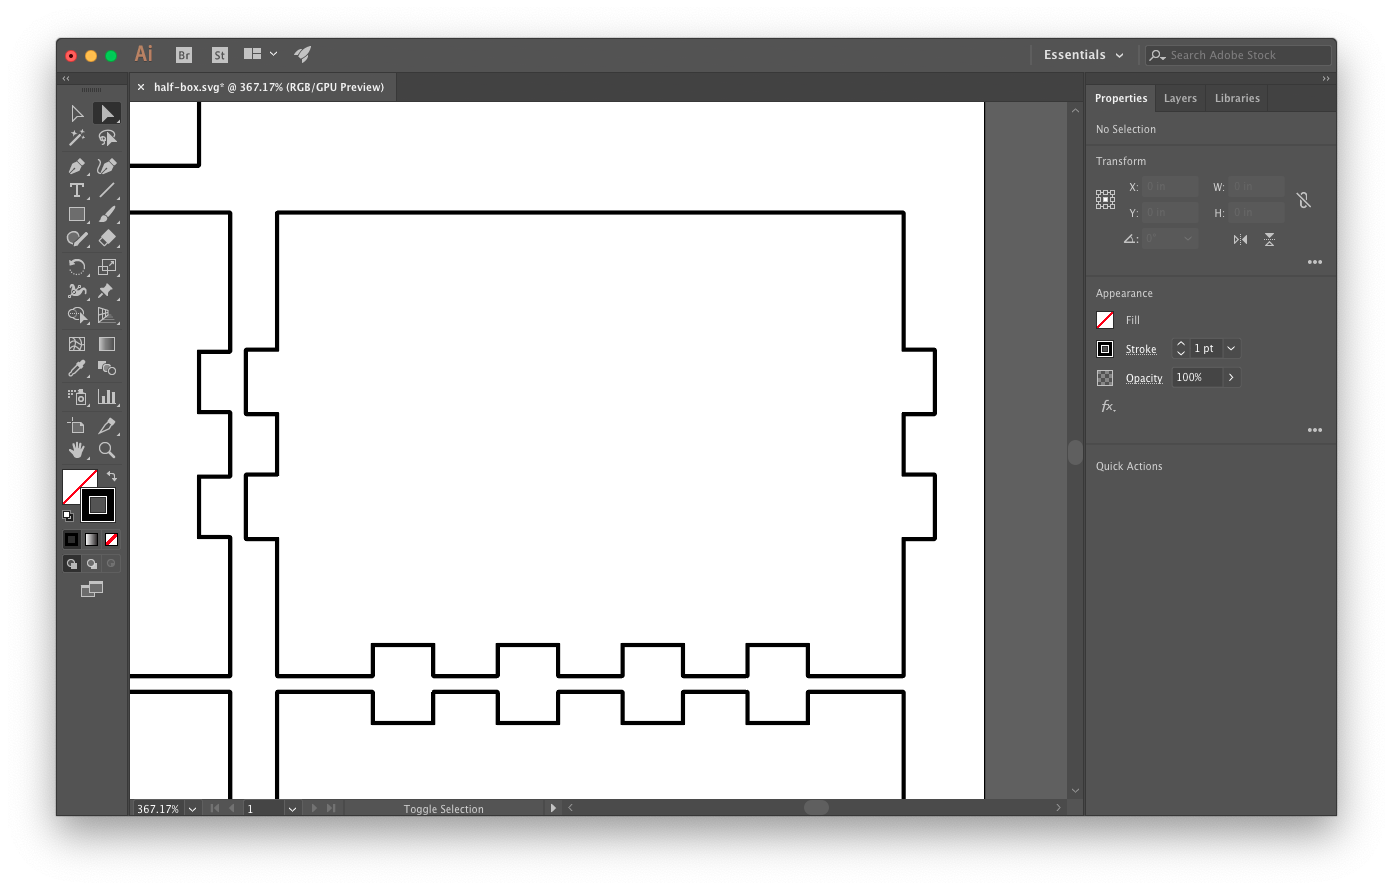The width and height of the screenshot is (1393, 890).
Task: Flip the artwork vertically
Action: (x=1270, y=239)
